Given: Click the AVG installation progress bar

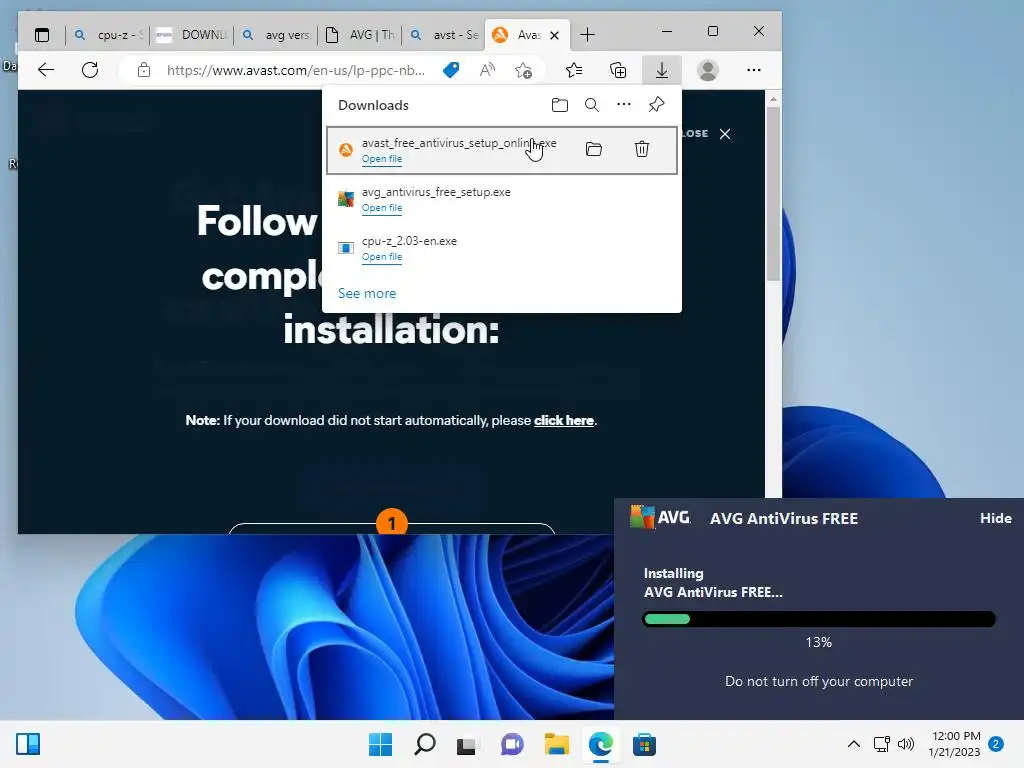Looking at the screenshot, I should 819,619.
